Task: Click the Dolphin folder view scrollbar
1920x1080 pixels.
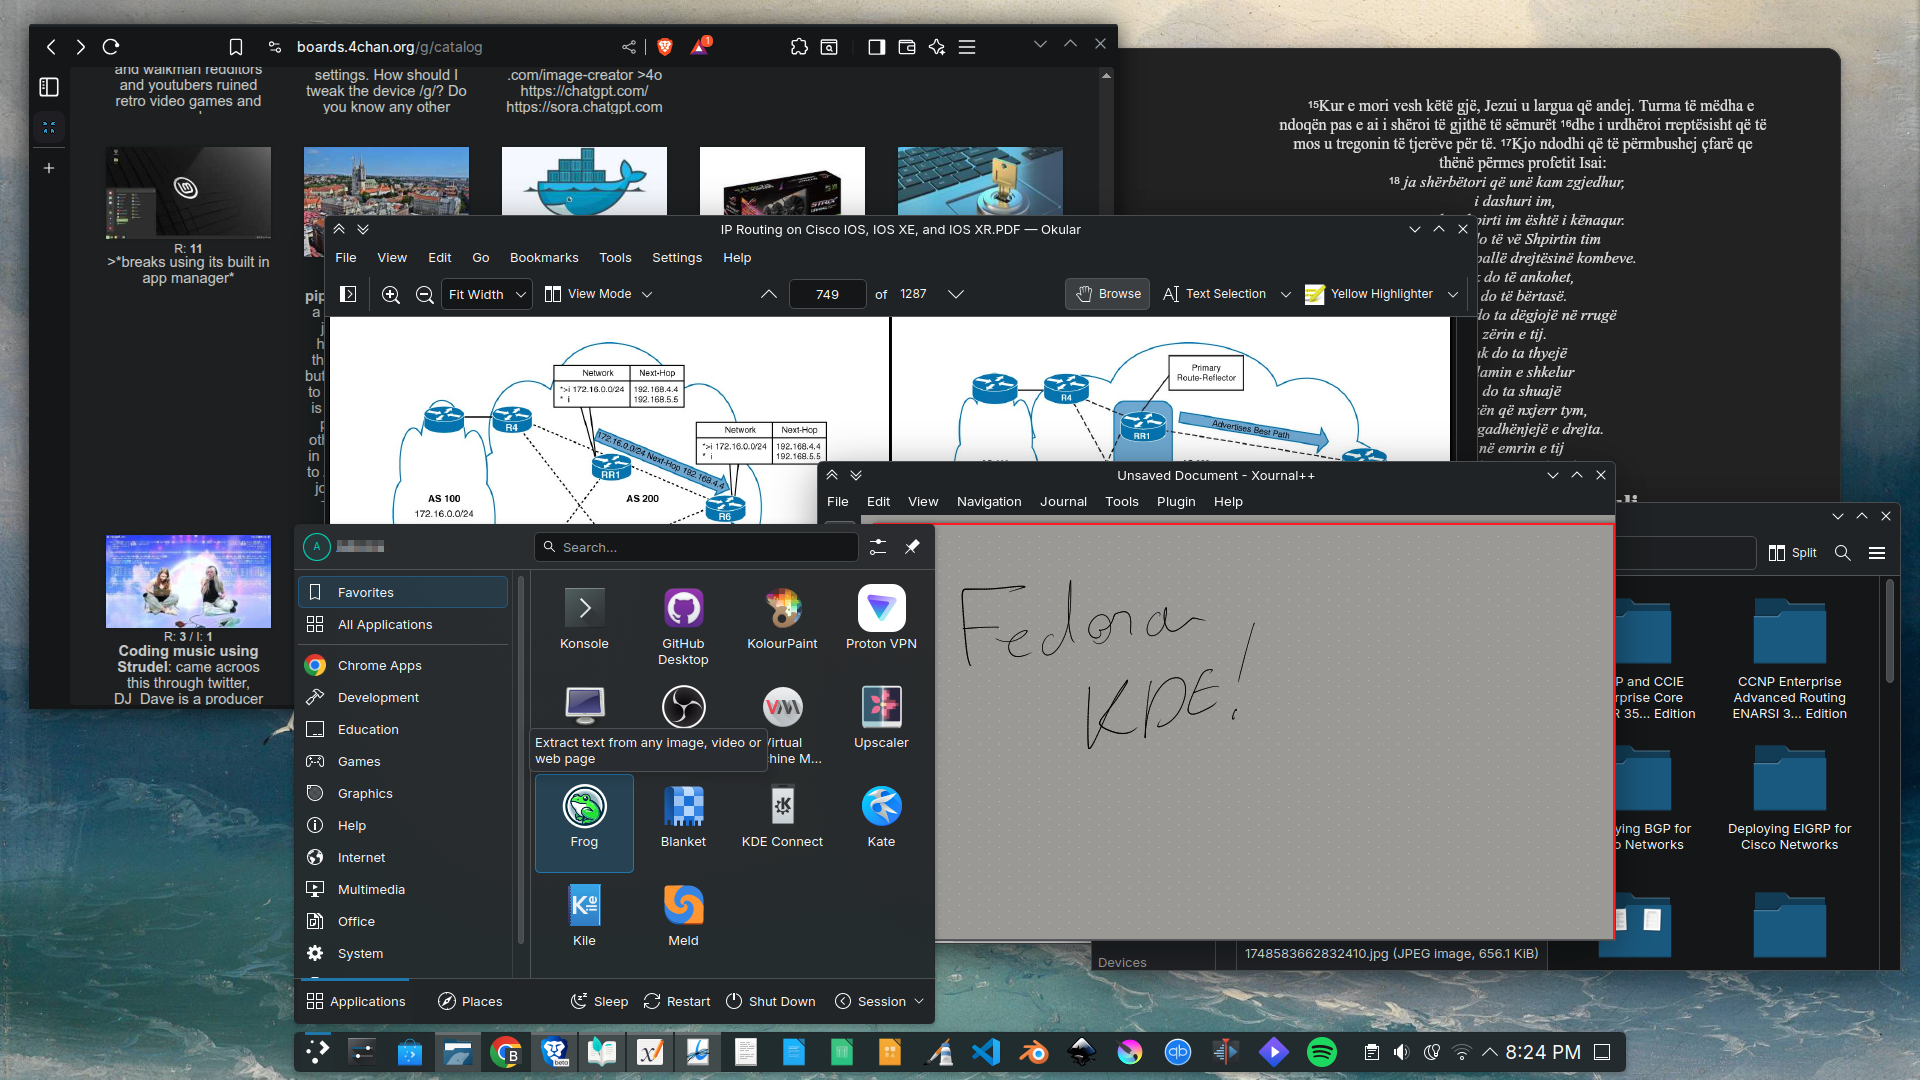Action: pos(1889,632)
